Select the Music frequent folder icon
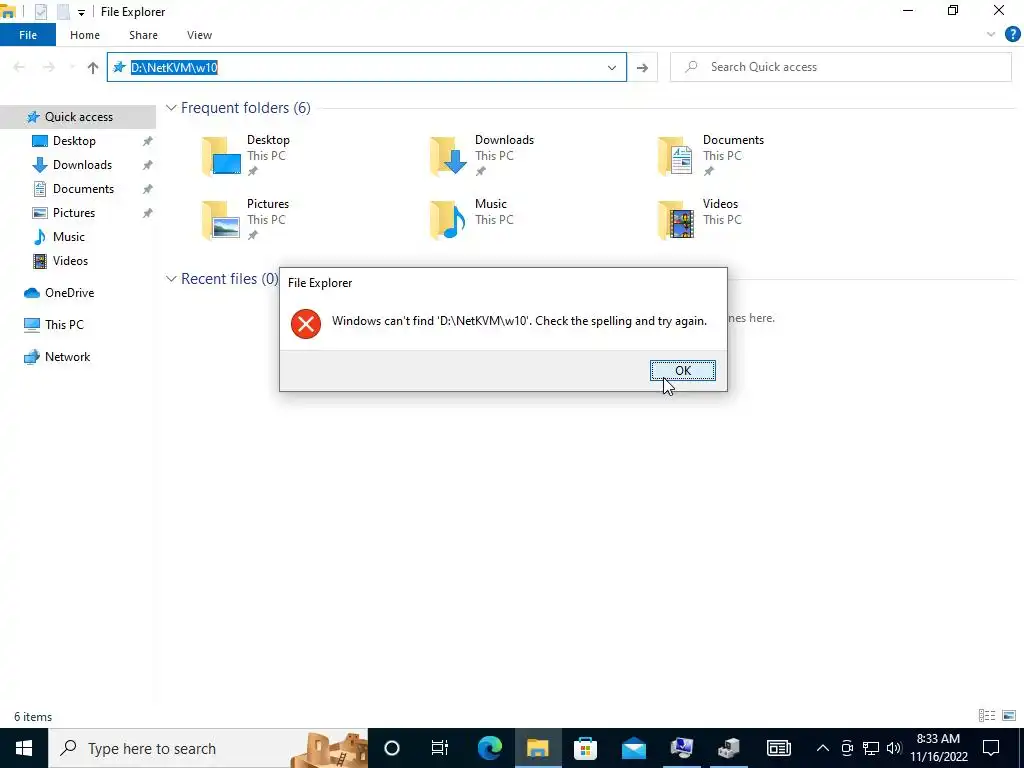 click(x=449, y=221)
